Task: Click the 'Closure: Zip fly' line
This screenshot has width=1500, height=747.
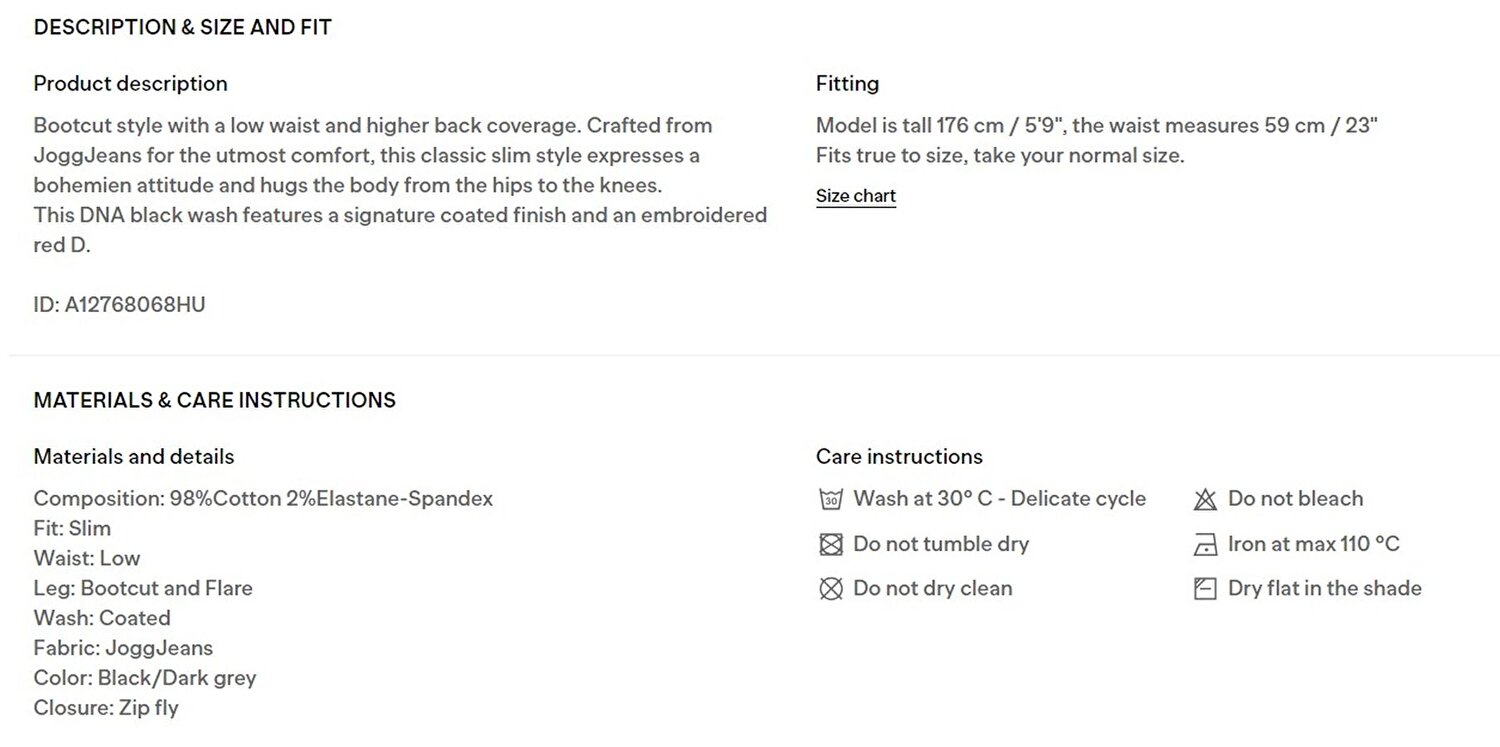Action: coord(106,708)
